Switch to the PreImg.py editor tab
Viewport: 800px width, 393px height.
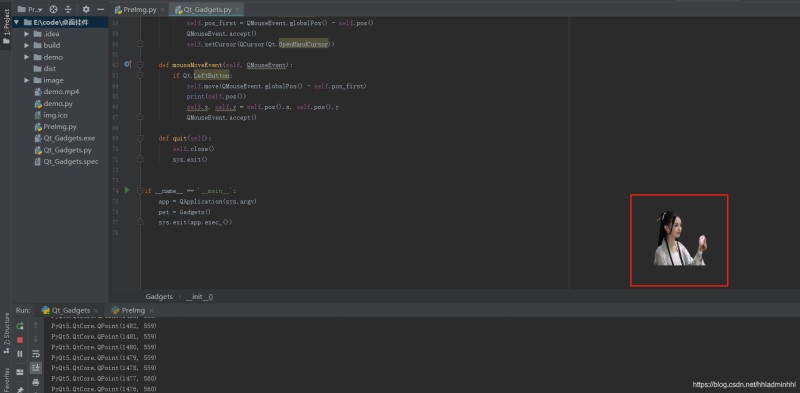click(140, 10)
